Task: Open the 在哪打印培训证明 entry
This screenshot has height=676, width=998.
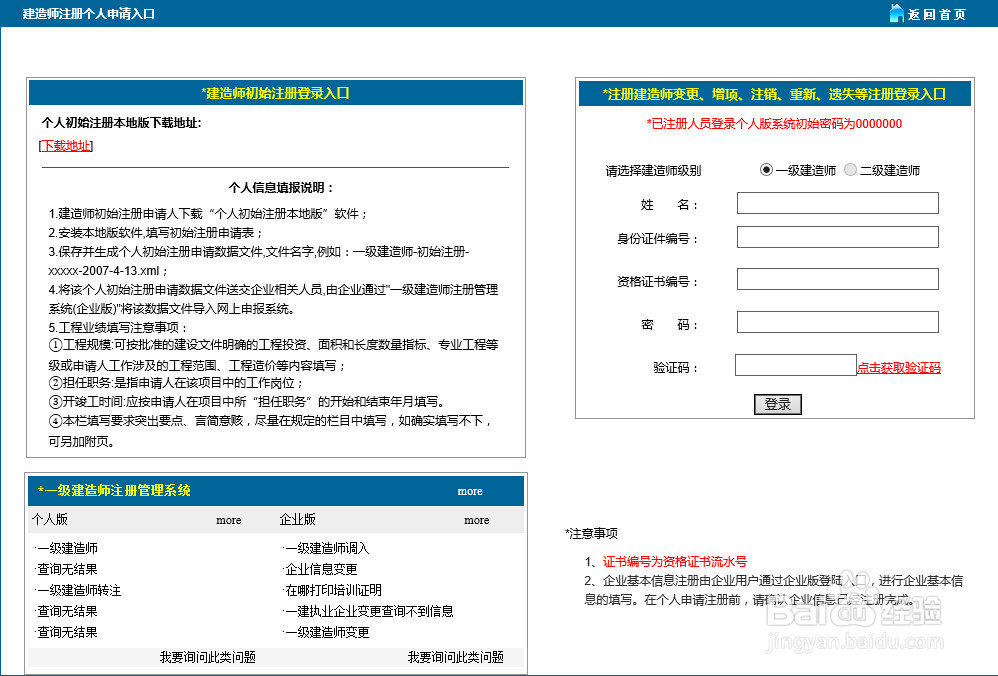Action: 333,590
